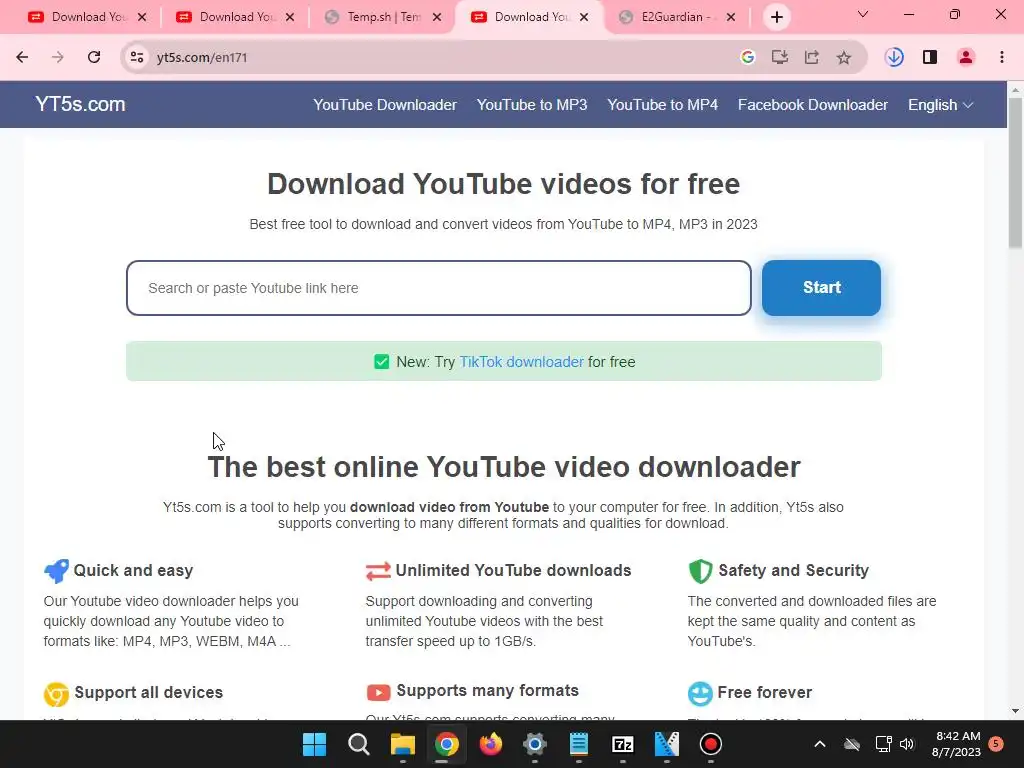Click the Chrome taskbar icon
This screenshot has width=1024, height=768.
coord(447,744)
